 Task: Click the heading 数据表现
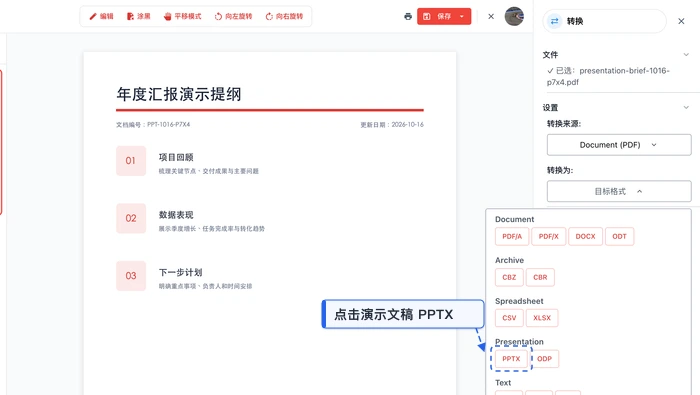(176, 215)
